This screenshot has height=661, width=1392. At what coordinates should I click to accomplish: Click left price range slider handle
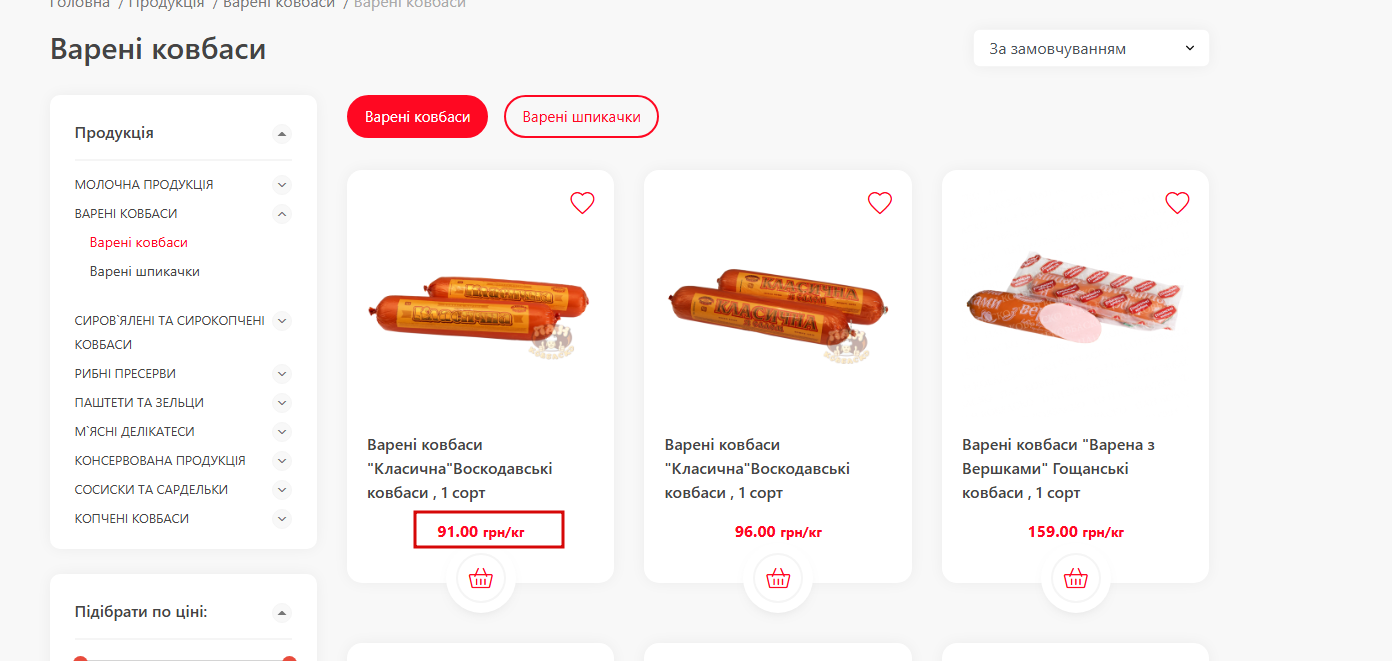click(81, 659)
